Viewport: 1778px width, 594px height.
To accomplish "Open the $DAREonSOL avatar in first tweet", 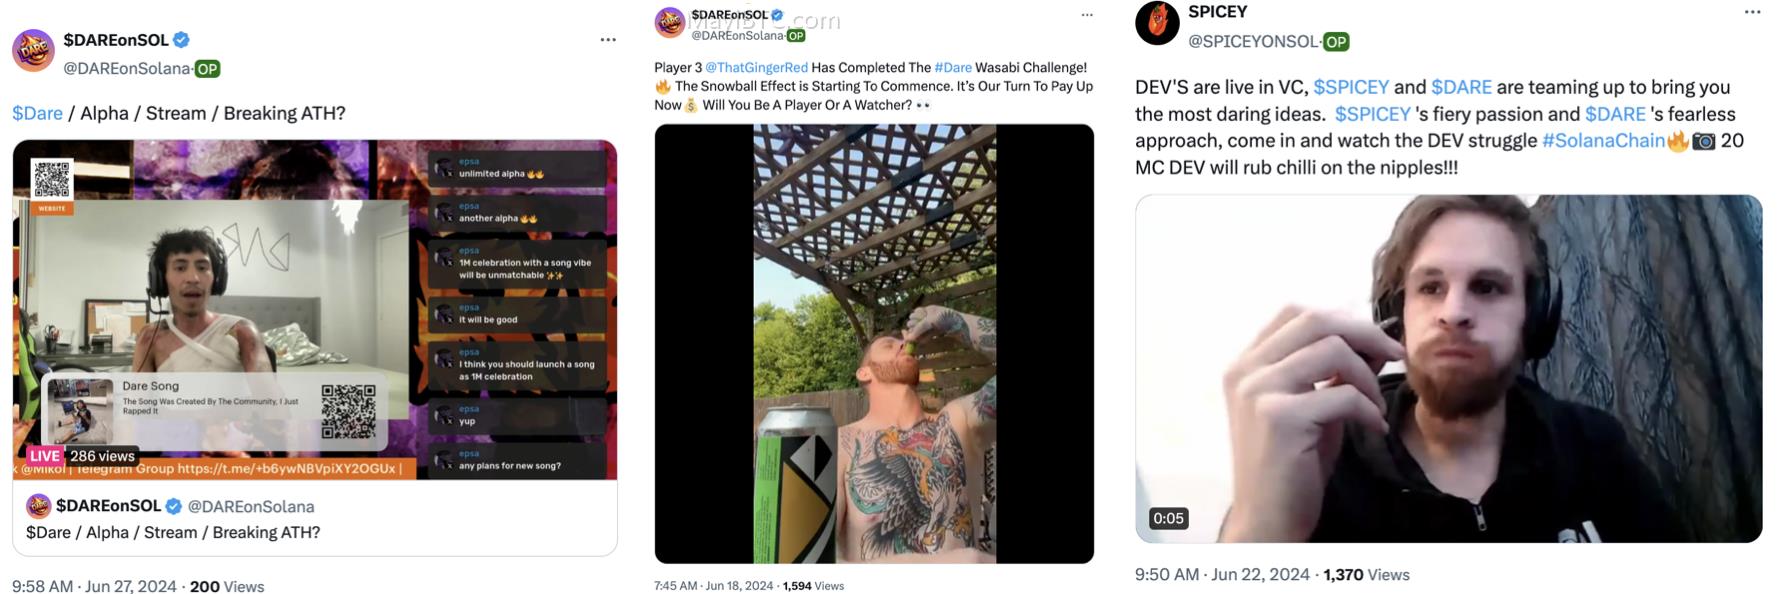I will tap(33, 50).
